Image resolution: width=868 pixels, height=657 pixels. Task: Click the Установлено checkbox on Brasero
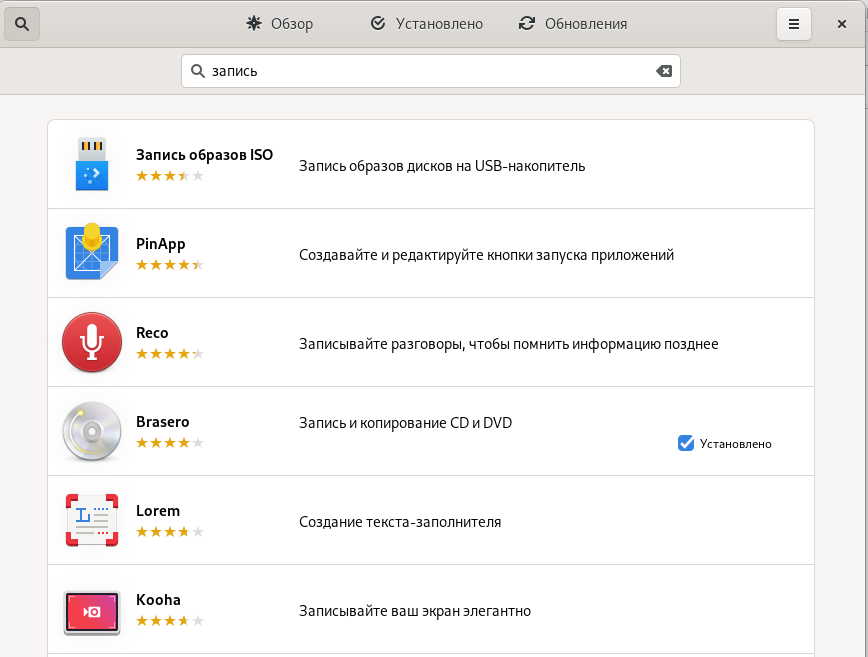(x=686, y=443)
